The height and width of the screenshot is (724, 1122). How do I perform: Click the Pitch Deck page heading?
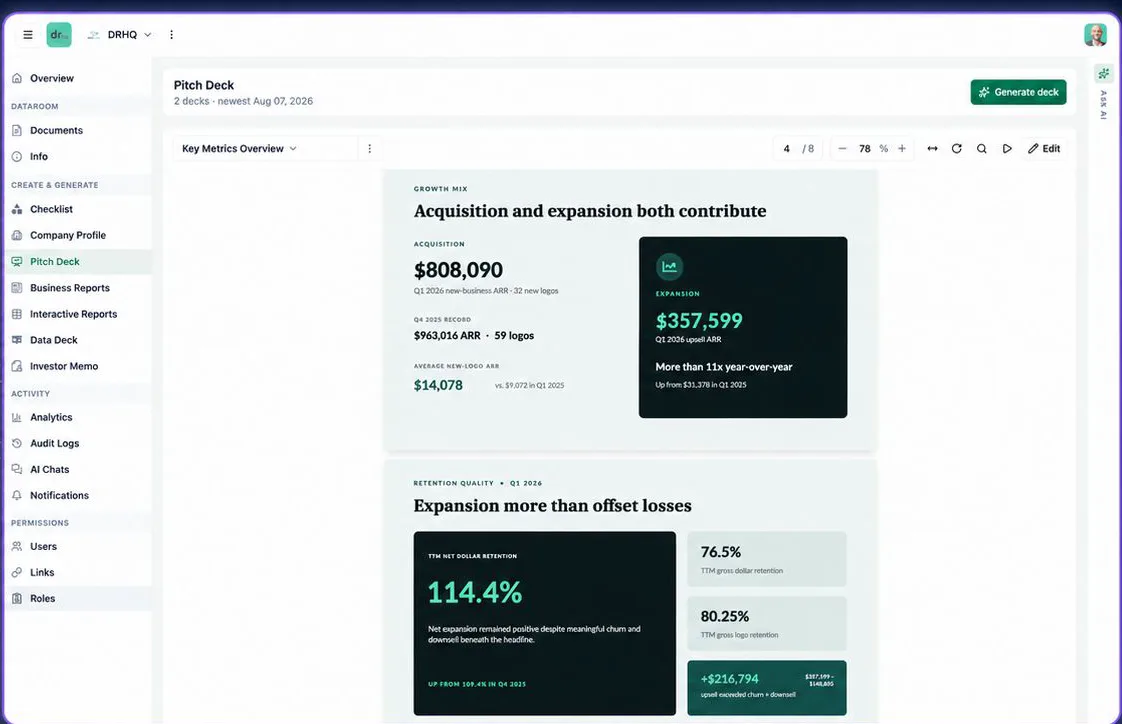204,84
